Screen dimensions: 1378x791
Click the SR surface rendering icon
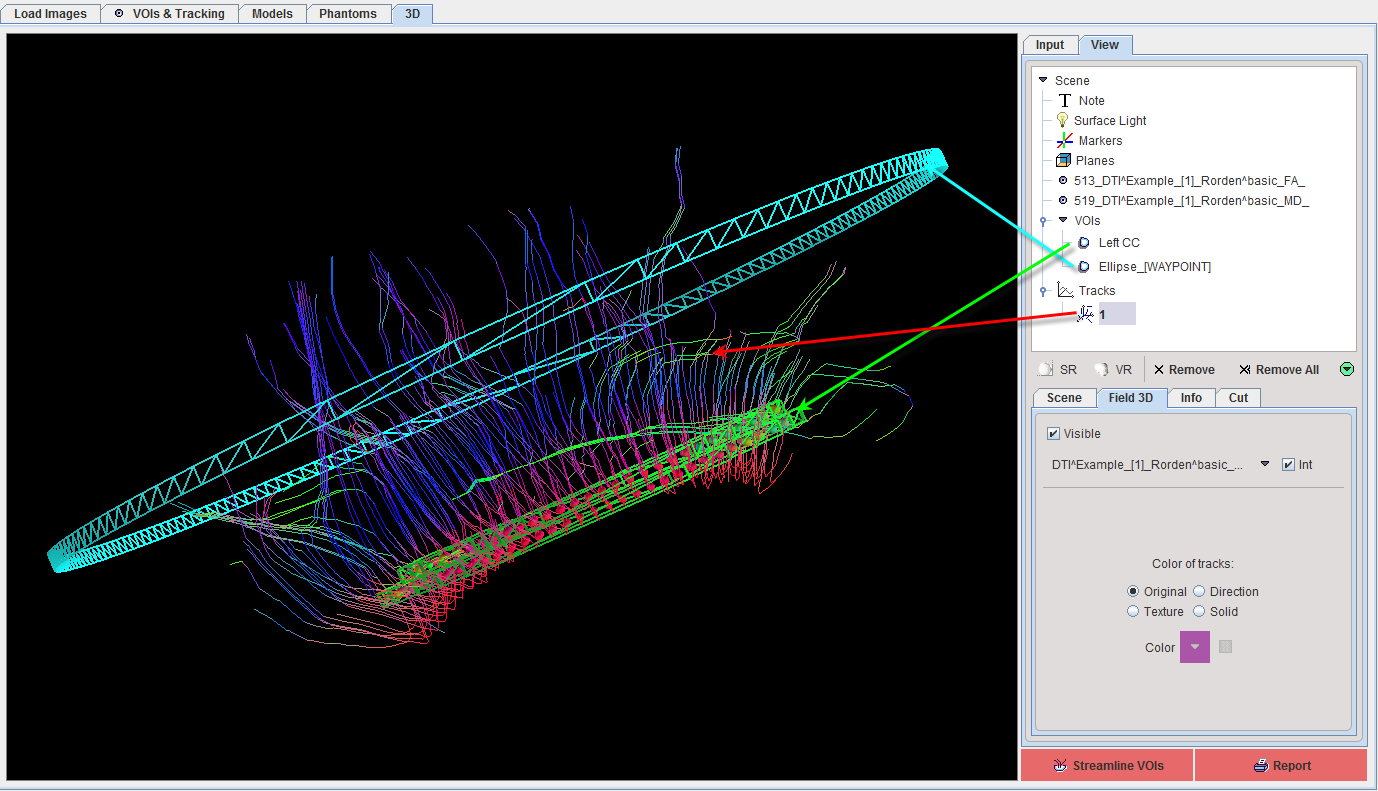(x=1046, y=369)
